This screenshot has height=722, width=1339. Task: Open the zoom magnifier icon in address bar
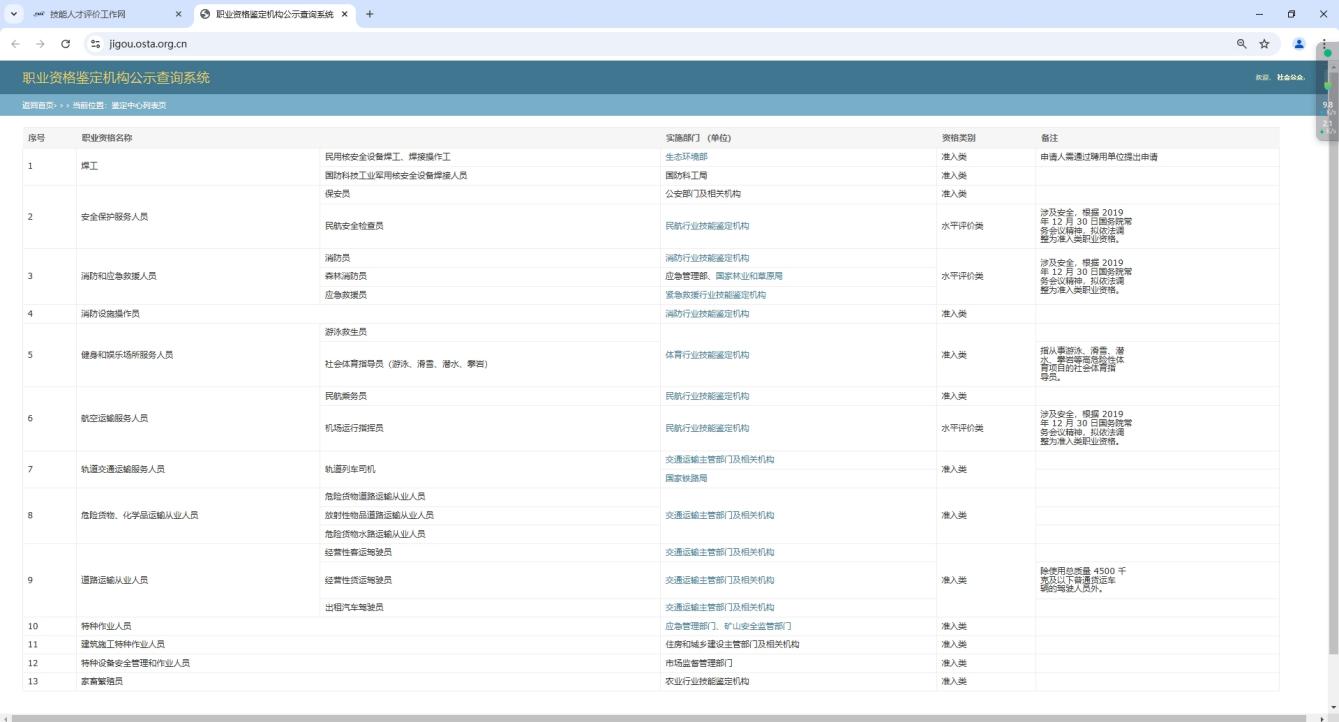1242,44
